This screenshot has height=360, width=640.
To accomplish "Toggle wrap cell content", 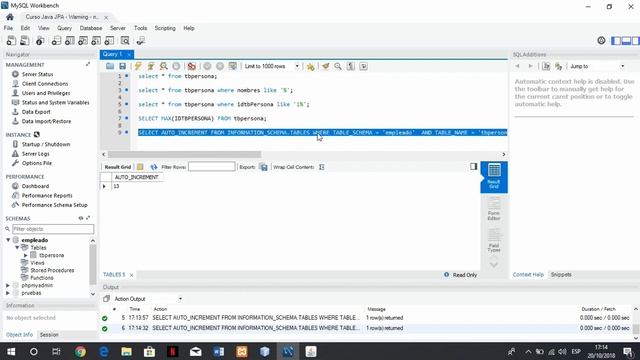I will pos(322,167).
